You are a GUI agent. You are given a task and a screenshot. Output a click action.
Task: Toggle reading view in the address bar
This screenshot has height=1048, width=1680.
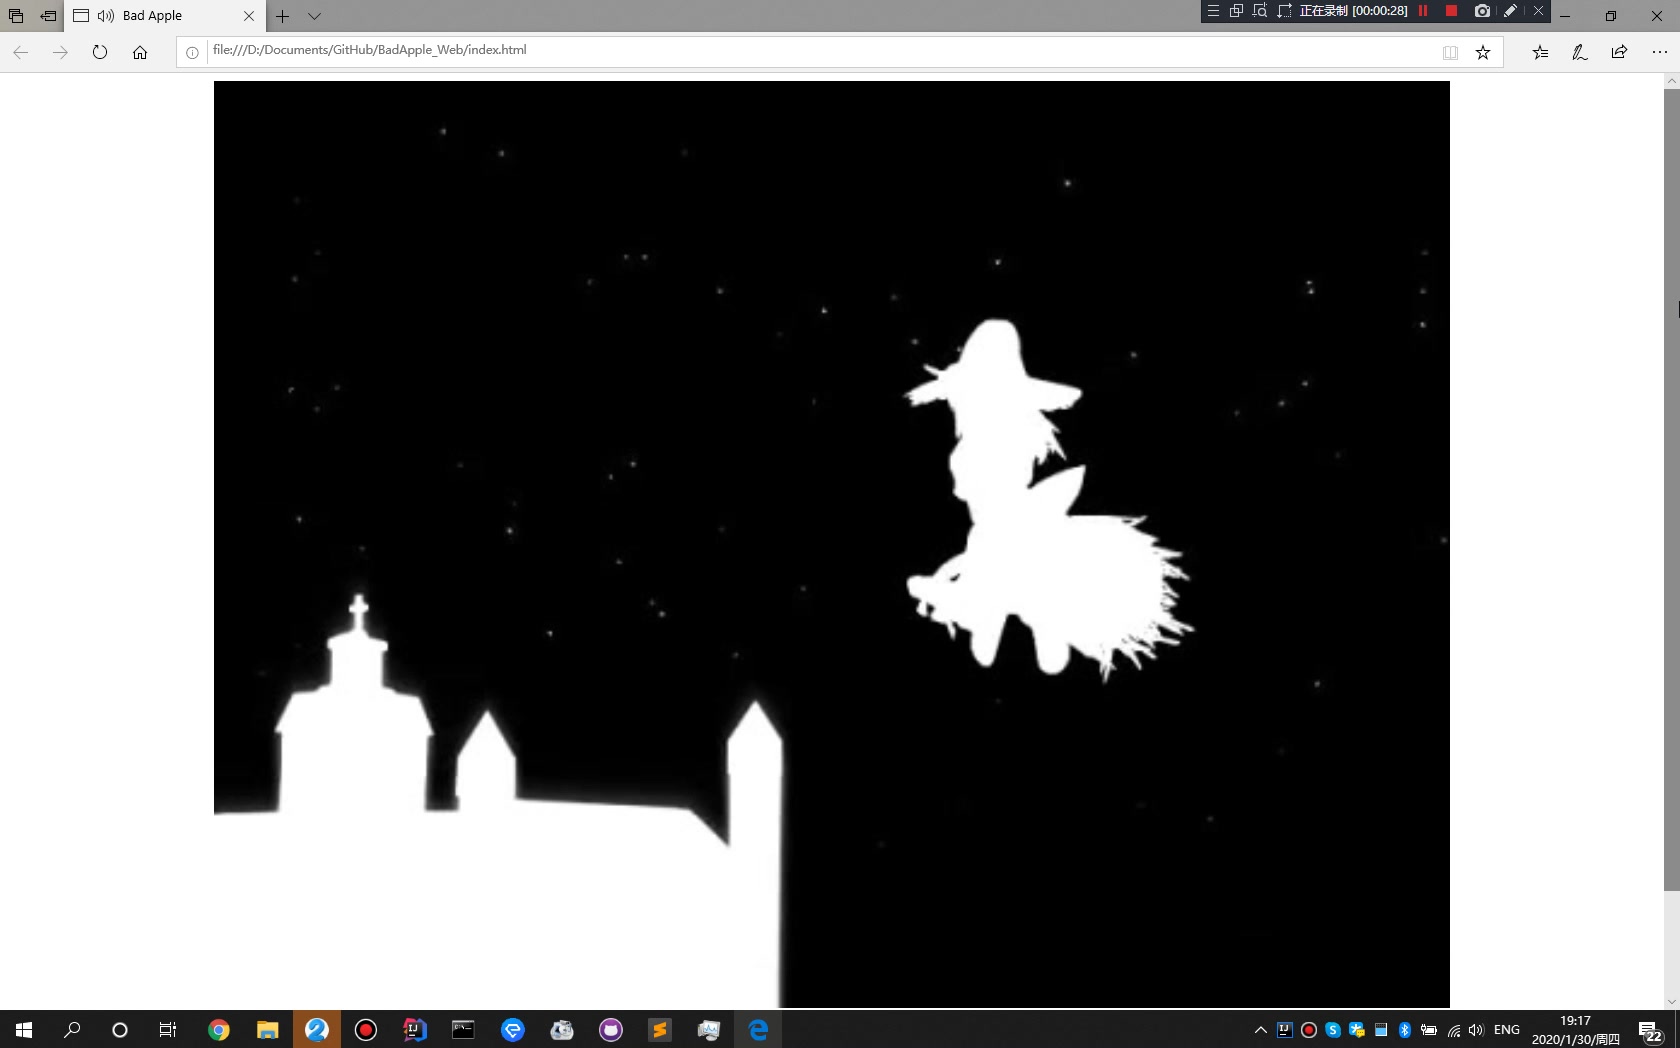1450,52
